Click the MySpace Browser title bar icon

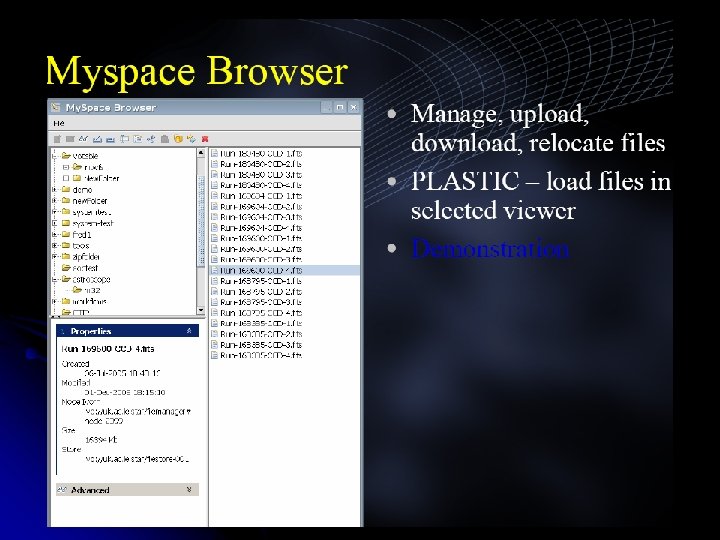point(56,107)
